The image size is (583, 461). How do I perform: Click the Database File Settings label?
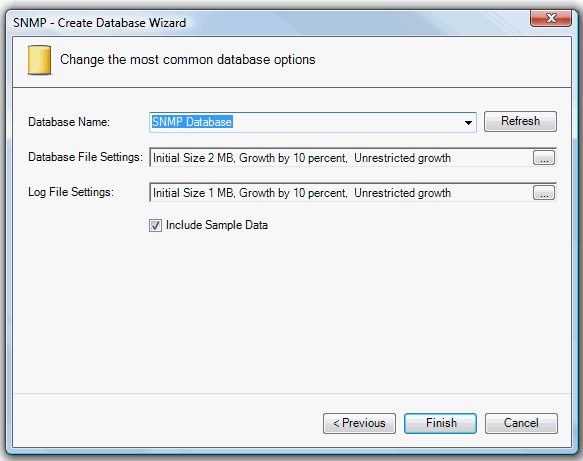pos(86,157)
